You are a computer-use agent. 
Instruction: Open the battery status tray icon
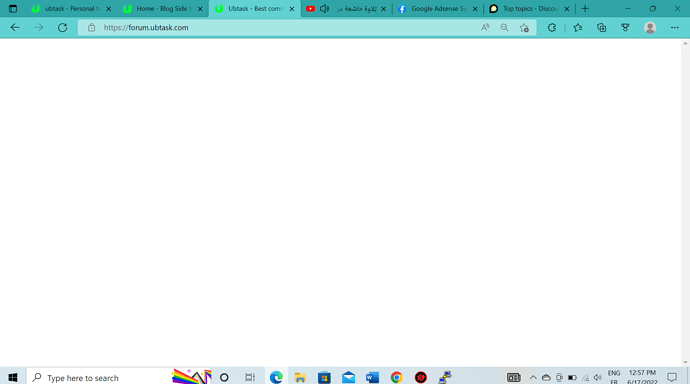click(572, 377)
